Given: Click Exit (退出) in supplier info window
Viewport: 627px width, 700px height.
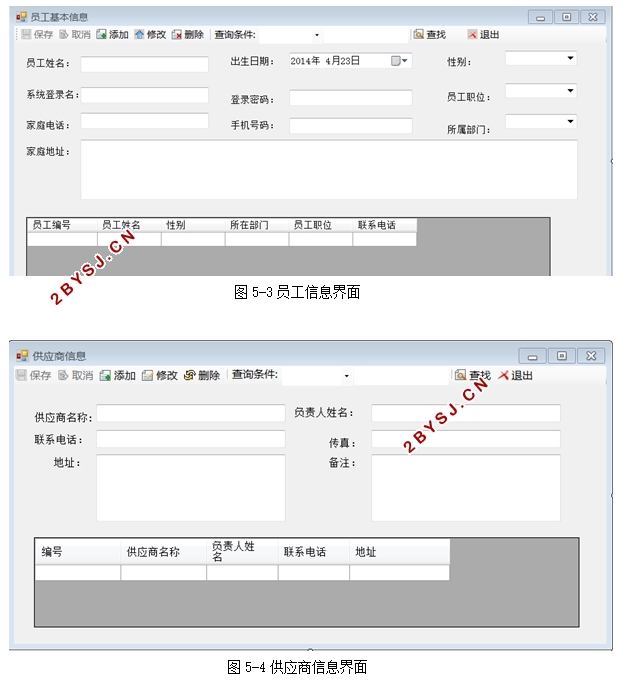Looking at the screenshot, I should pyautogui.click(x=515, y=375).
